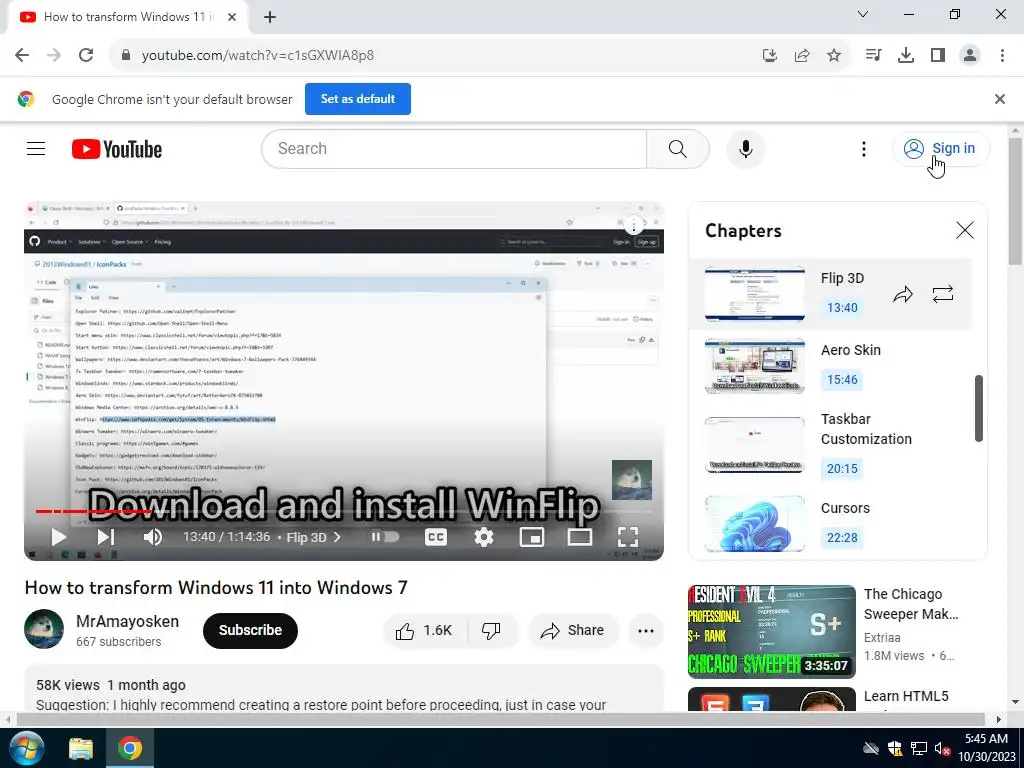This screenshot has height=768, width=1024.
Task: Click the chapters list scrollbar
Action: click(x=978, y=408)
